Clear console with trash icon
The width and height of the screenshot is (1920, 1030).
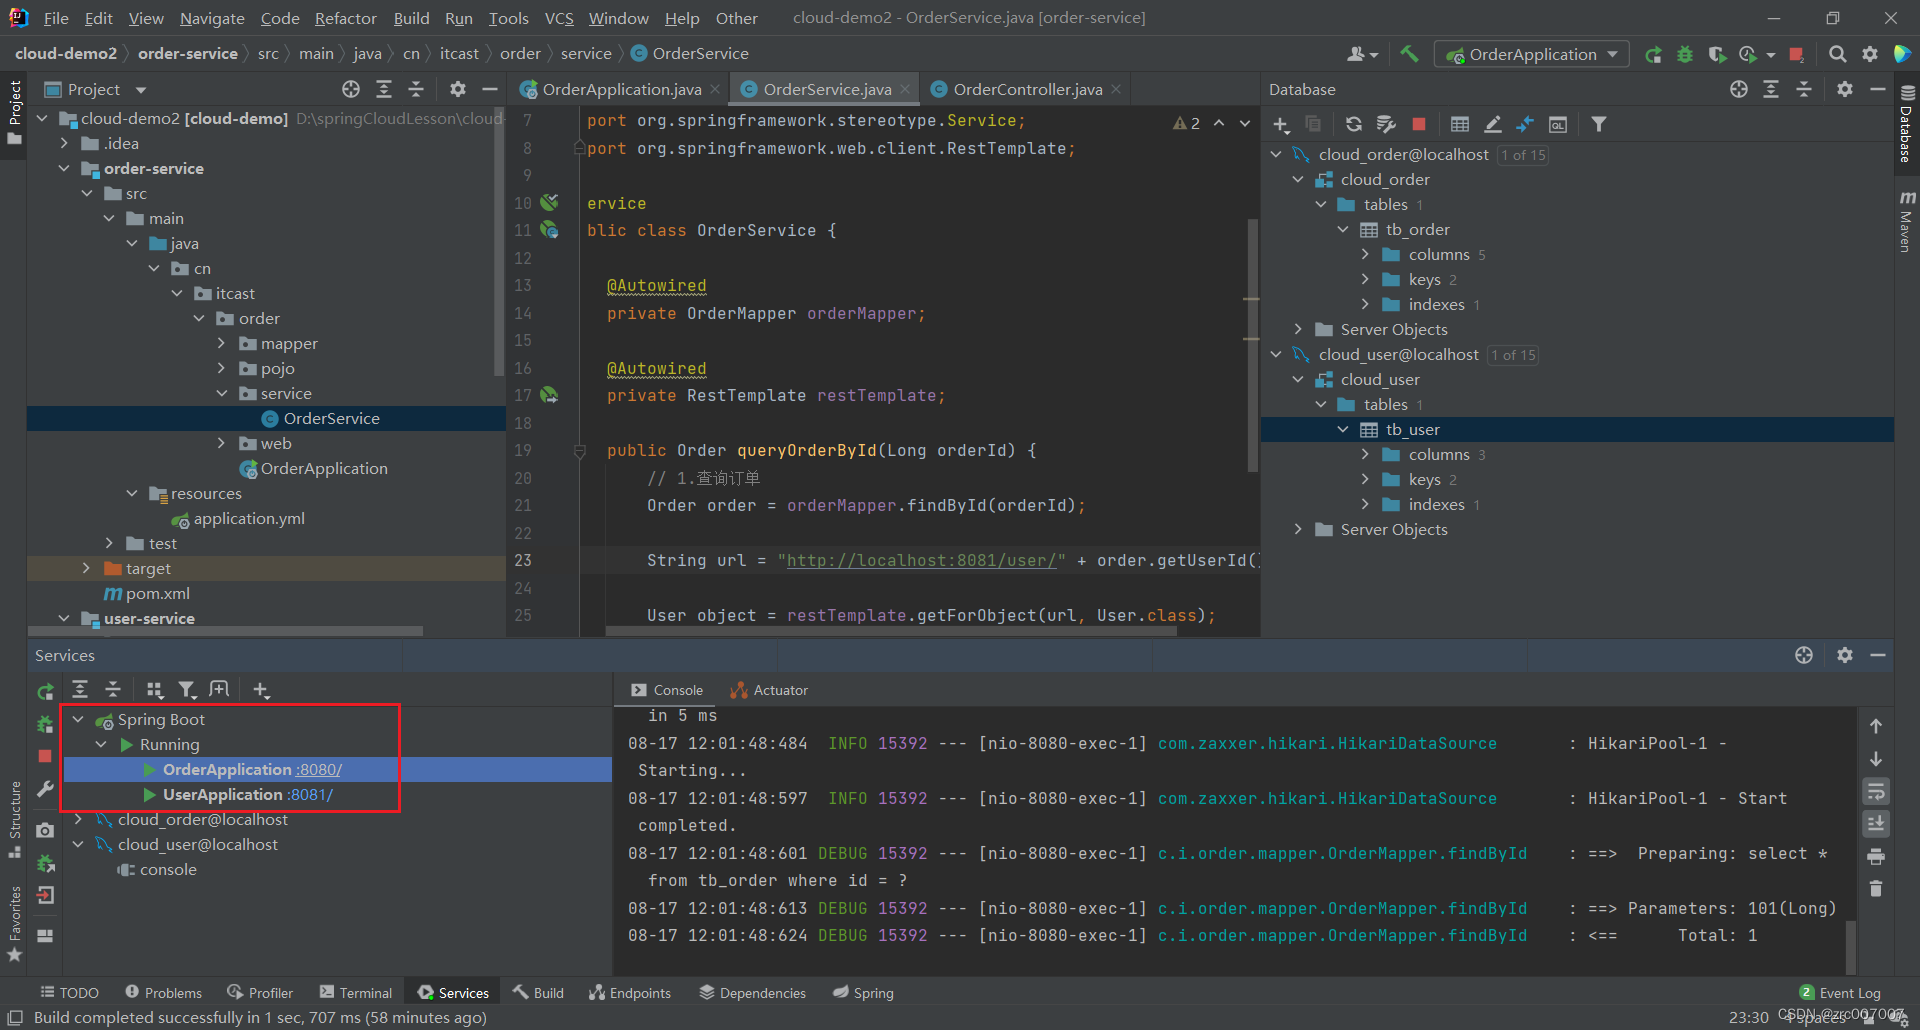1876,888
